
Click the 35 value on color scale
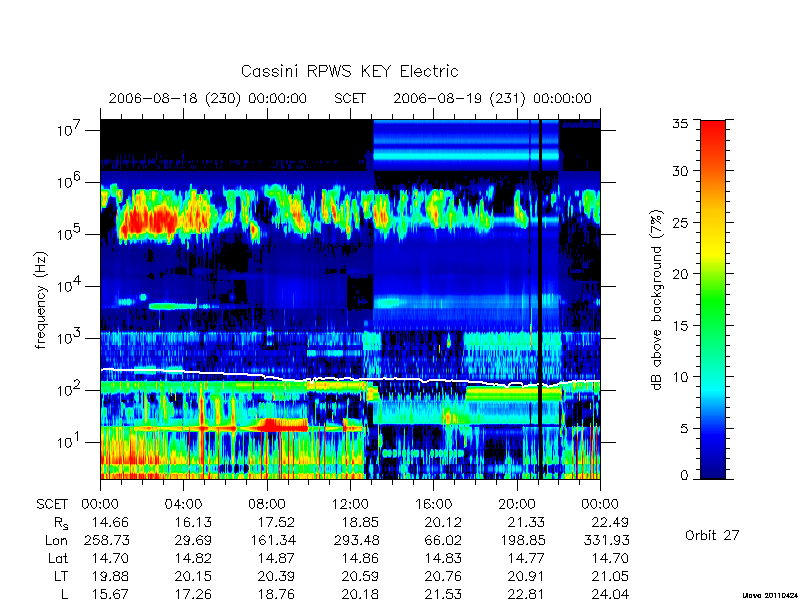coord(680,123)
